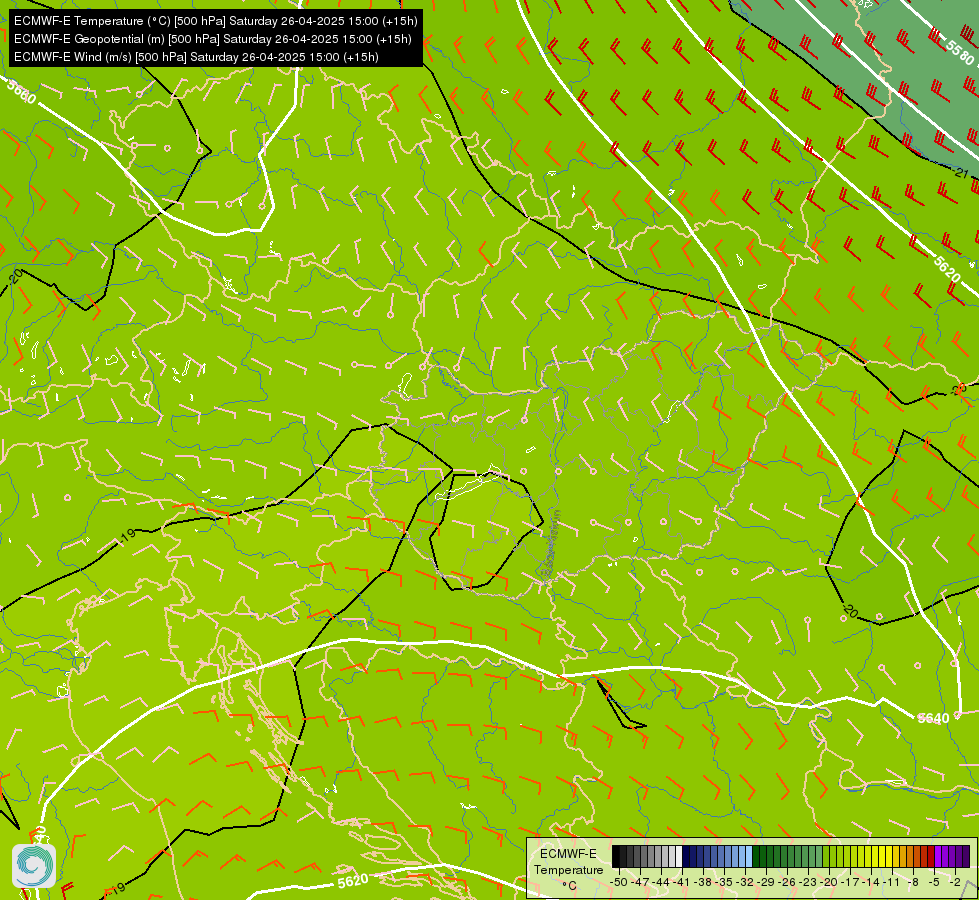Viewport: 979px width, 900px height.
Task: Click the -29 value on the temperature legend
Action: (x=766, y=883)
